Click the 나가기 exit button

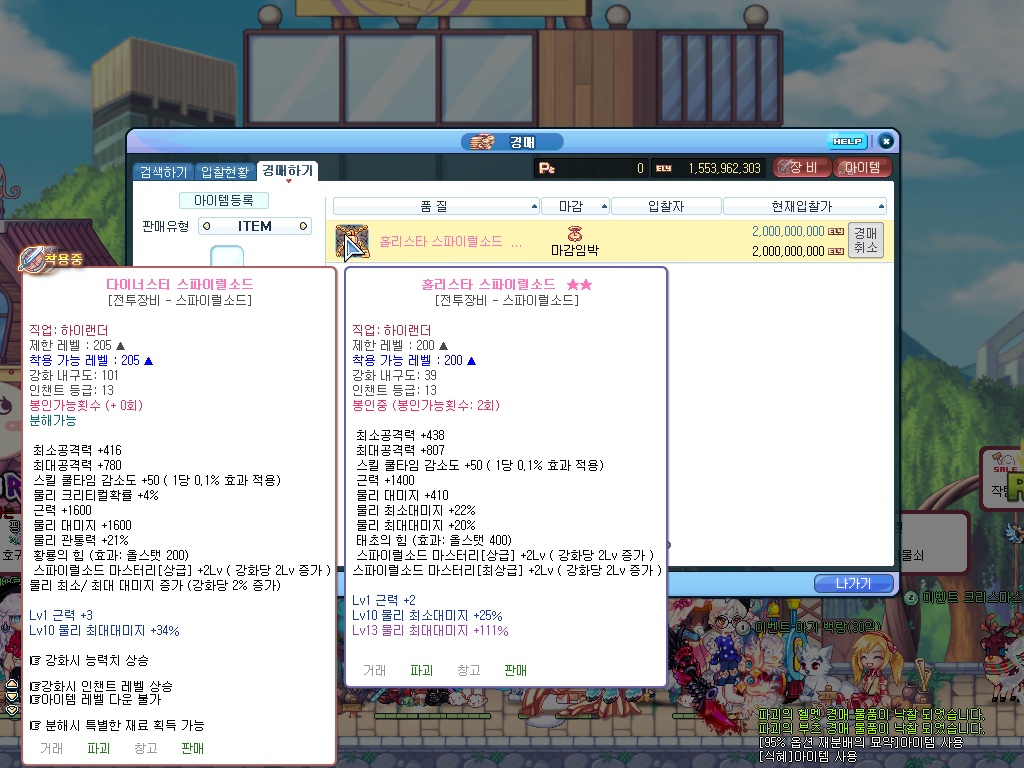pyautogui.click(x=852, y=583)
